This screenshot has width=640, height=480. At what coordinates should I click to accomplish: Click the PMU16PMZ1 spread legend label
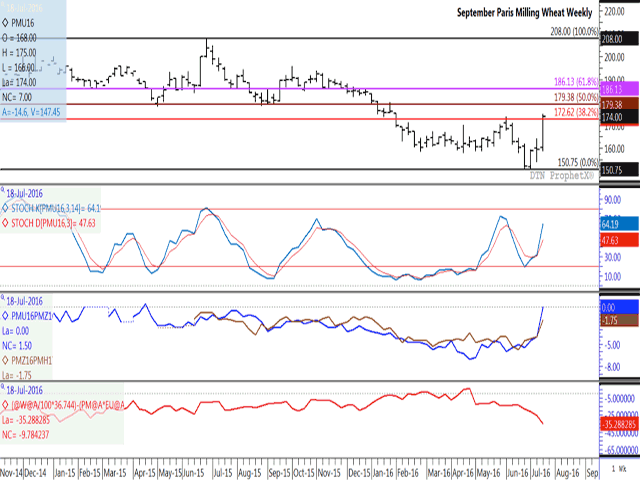(x=31, y=316)
